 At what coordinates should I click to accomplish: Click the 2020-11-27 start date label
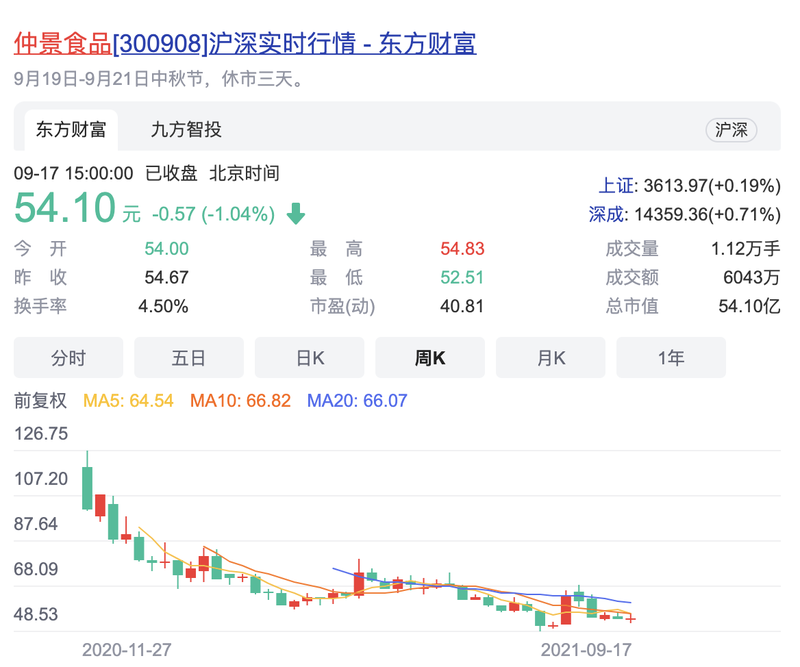127,650
